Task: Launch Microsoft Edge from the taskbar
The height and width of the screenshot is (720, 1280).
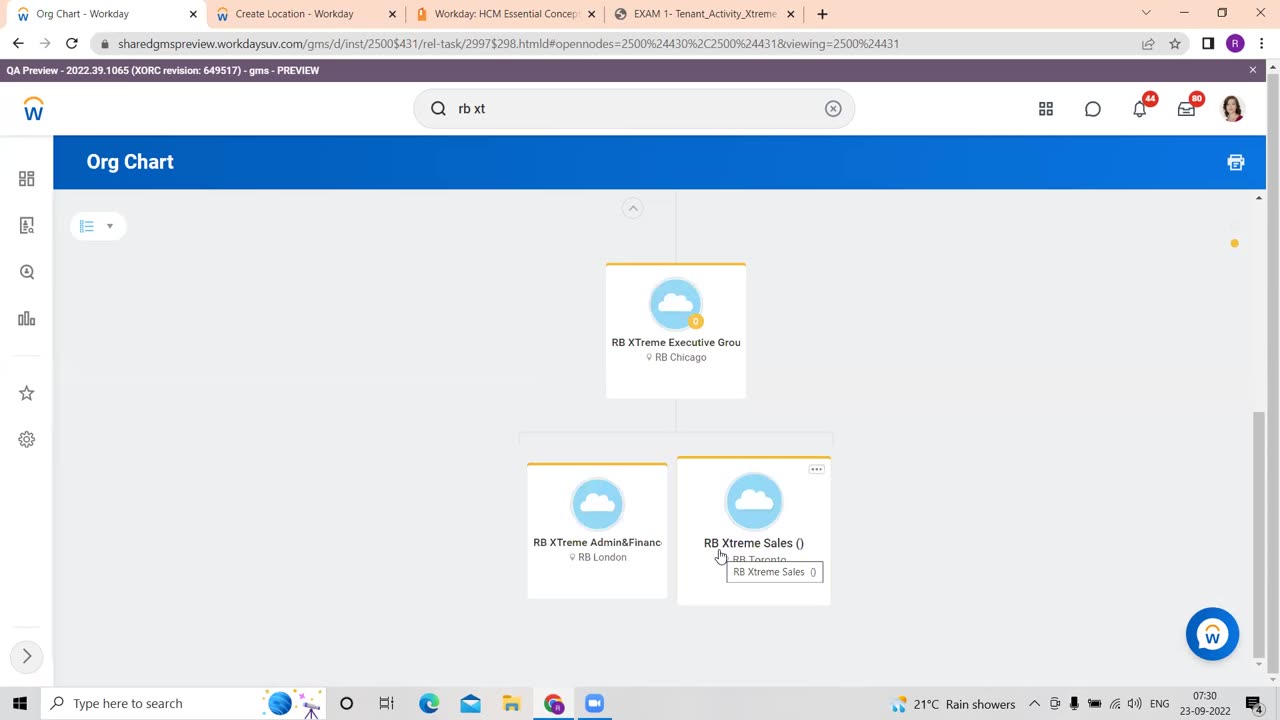Action: point(429,703)
